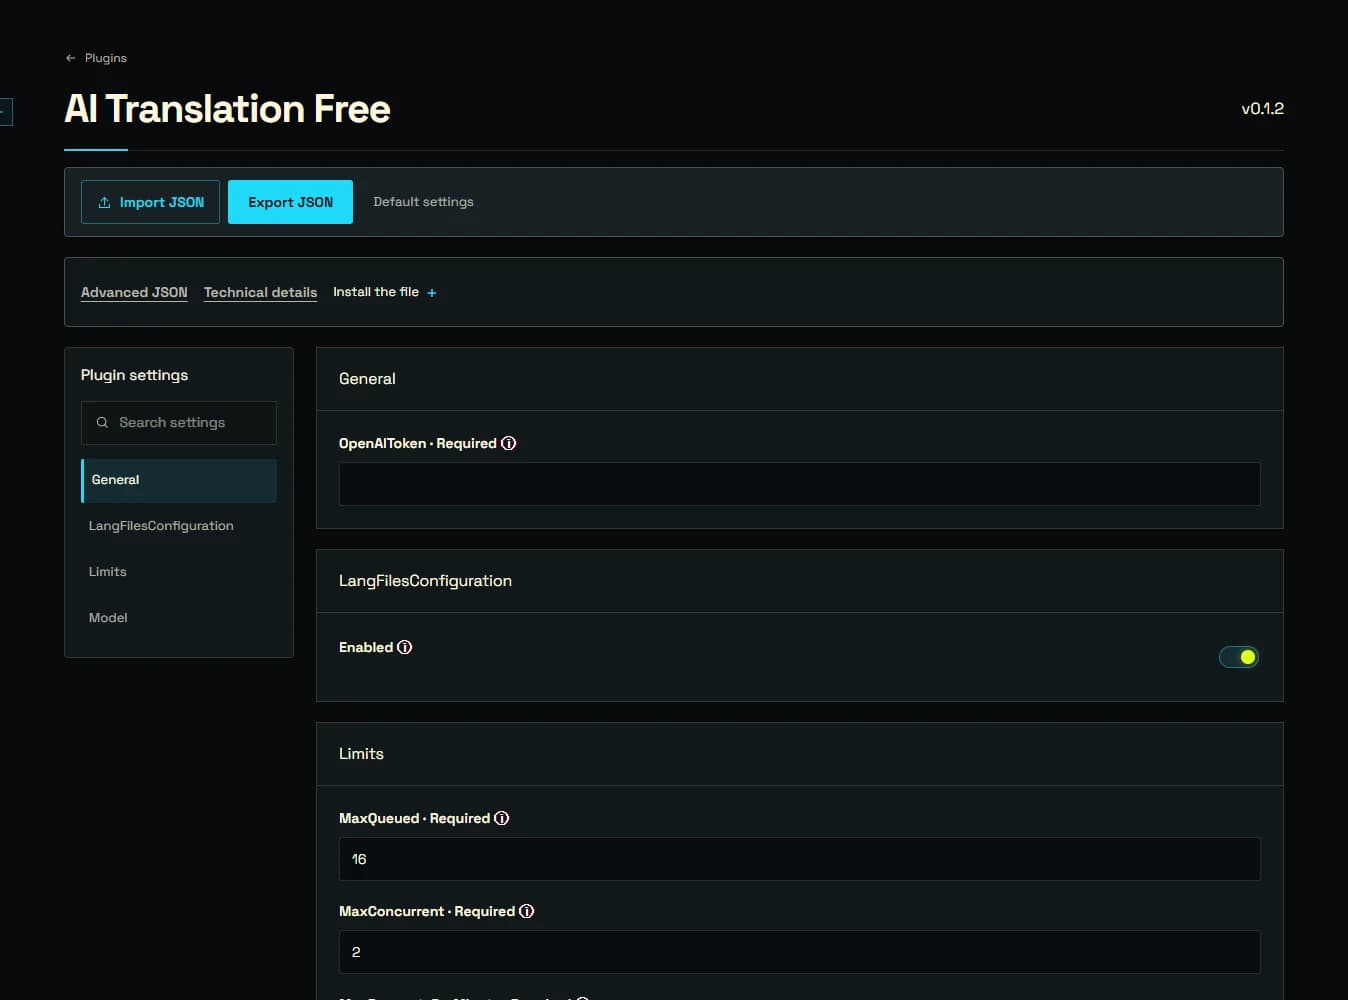This screenshot has height=1000, width=1348.
Task: Click the Install the file text
Action: pos(376,292)
